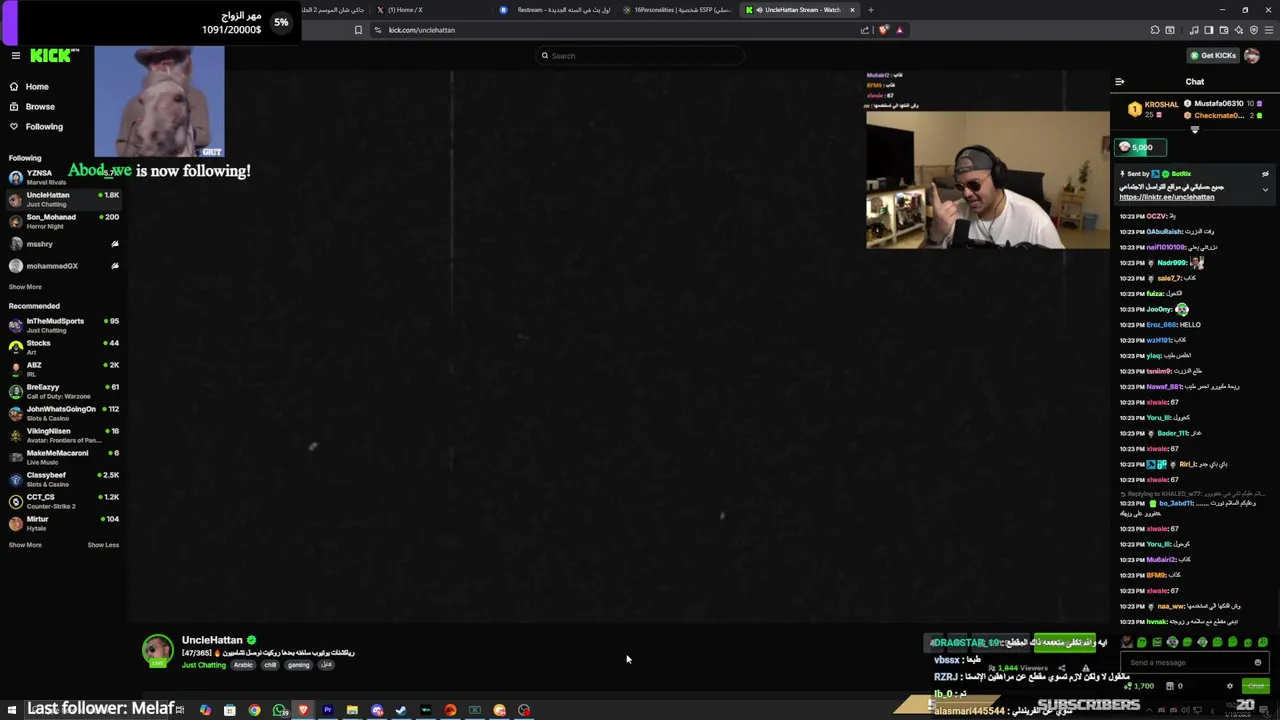1280x720 pixels.
Task: Open the VikingNilsen channel
Action: [x=63, y=435]
